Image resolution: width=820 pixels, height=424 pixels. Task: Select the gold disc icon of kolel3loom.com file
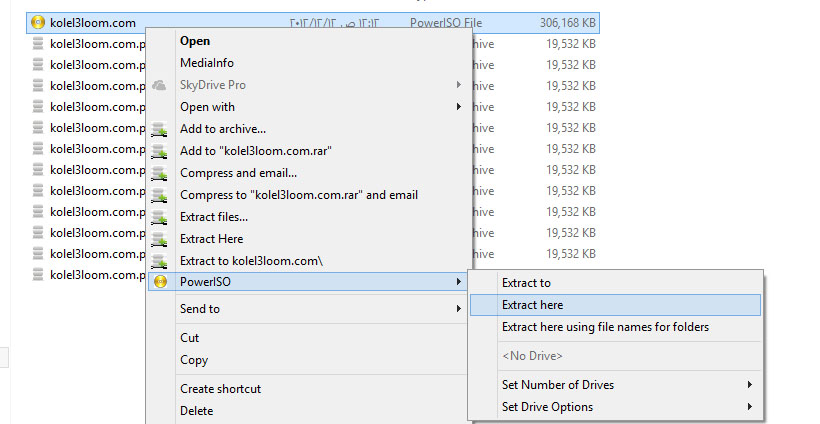(38, 22)
